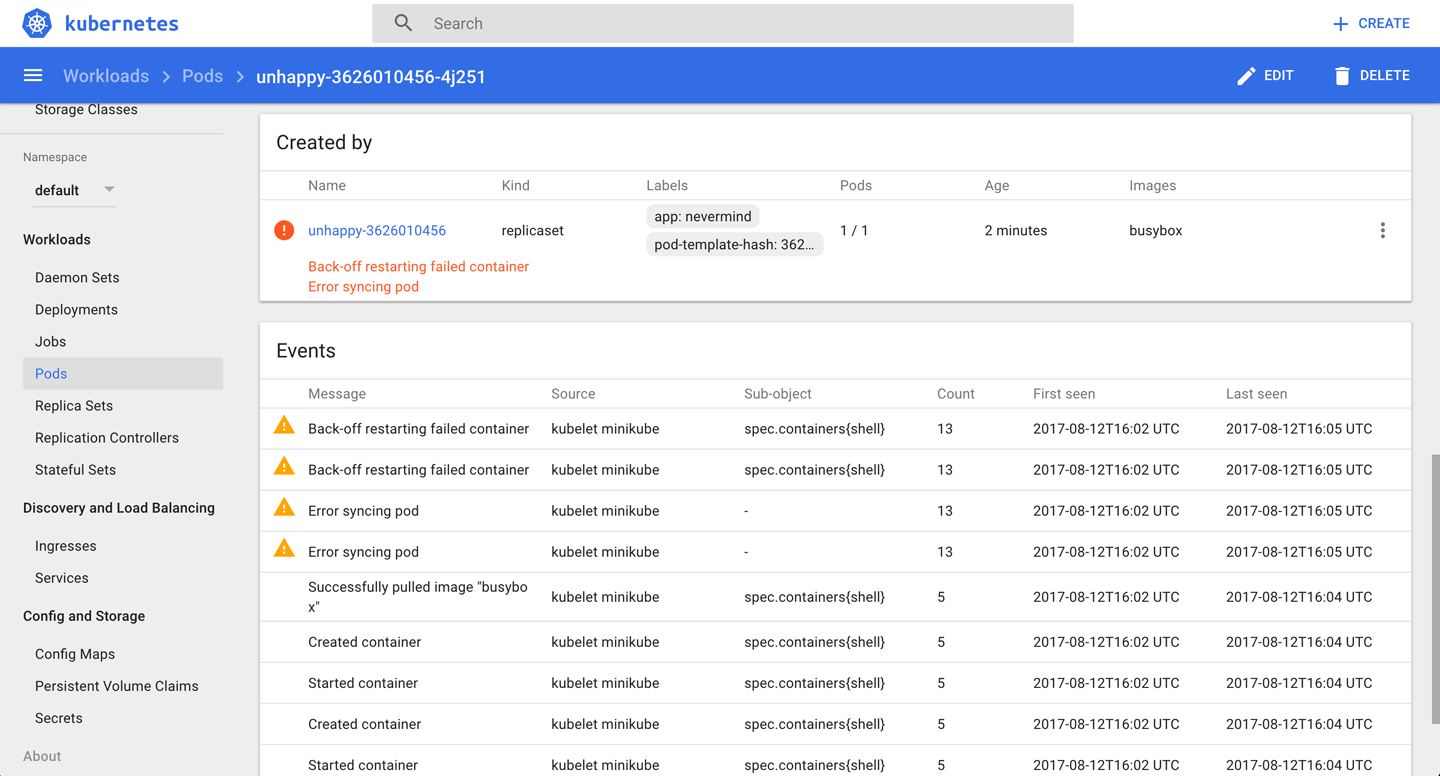This screenshot has height=776, width=1440.
Task: Click the red error icon next to unhappy-3626010456
Action: click(284, 230)
